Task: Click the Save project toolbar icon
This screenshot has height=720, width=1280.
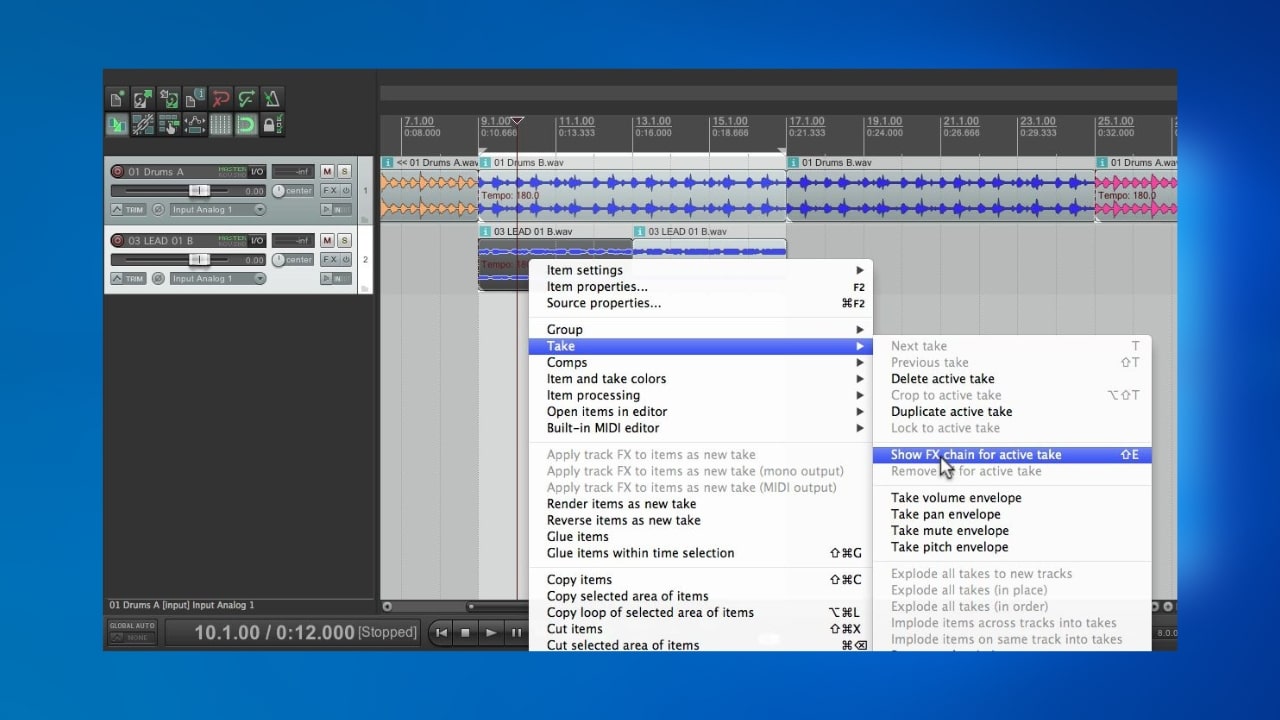Action: tap(169, 98)
